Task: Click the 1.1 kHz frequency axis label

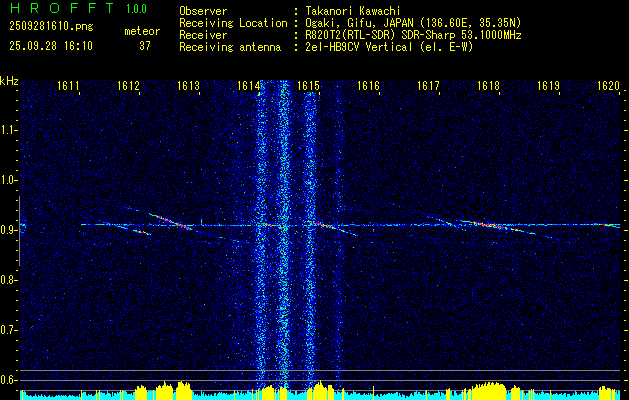Action: (x=9, y=130)
